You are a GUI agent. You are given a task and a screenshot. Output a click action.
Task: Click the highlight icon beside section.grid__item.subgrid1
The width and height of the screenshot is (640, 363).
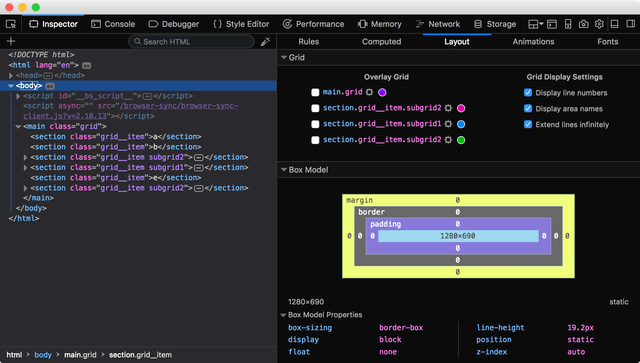(x=448, y=124)
